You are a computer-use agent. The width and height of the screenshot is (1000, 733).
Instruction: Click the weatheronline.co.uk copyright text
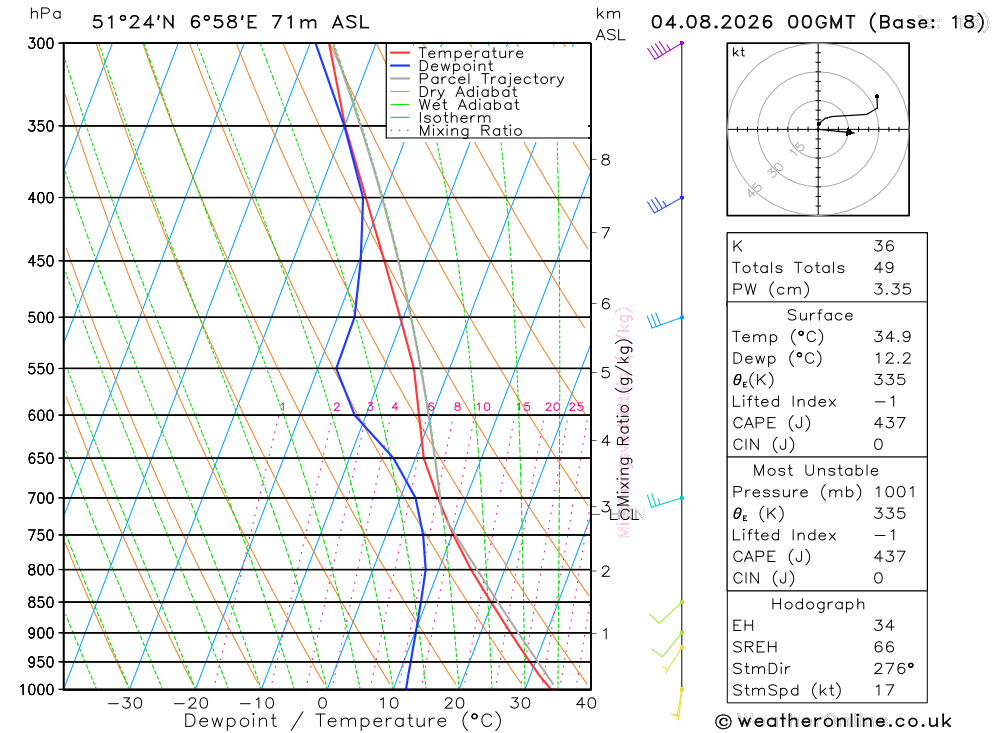pos(834,721)
